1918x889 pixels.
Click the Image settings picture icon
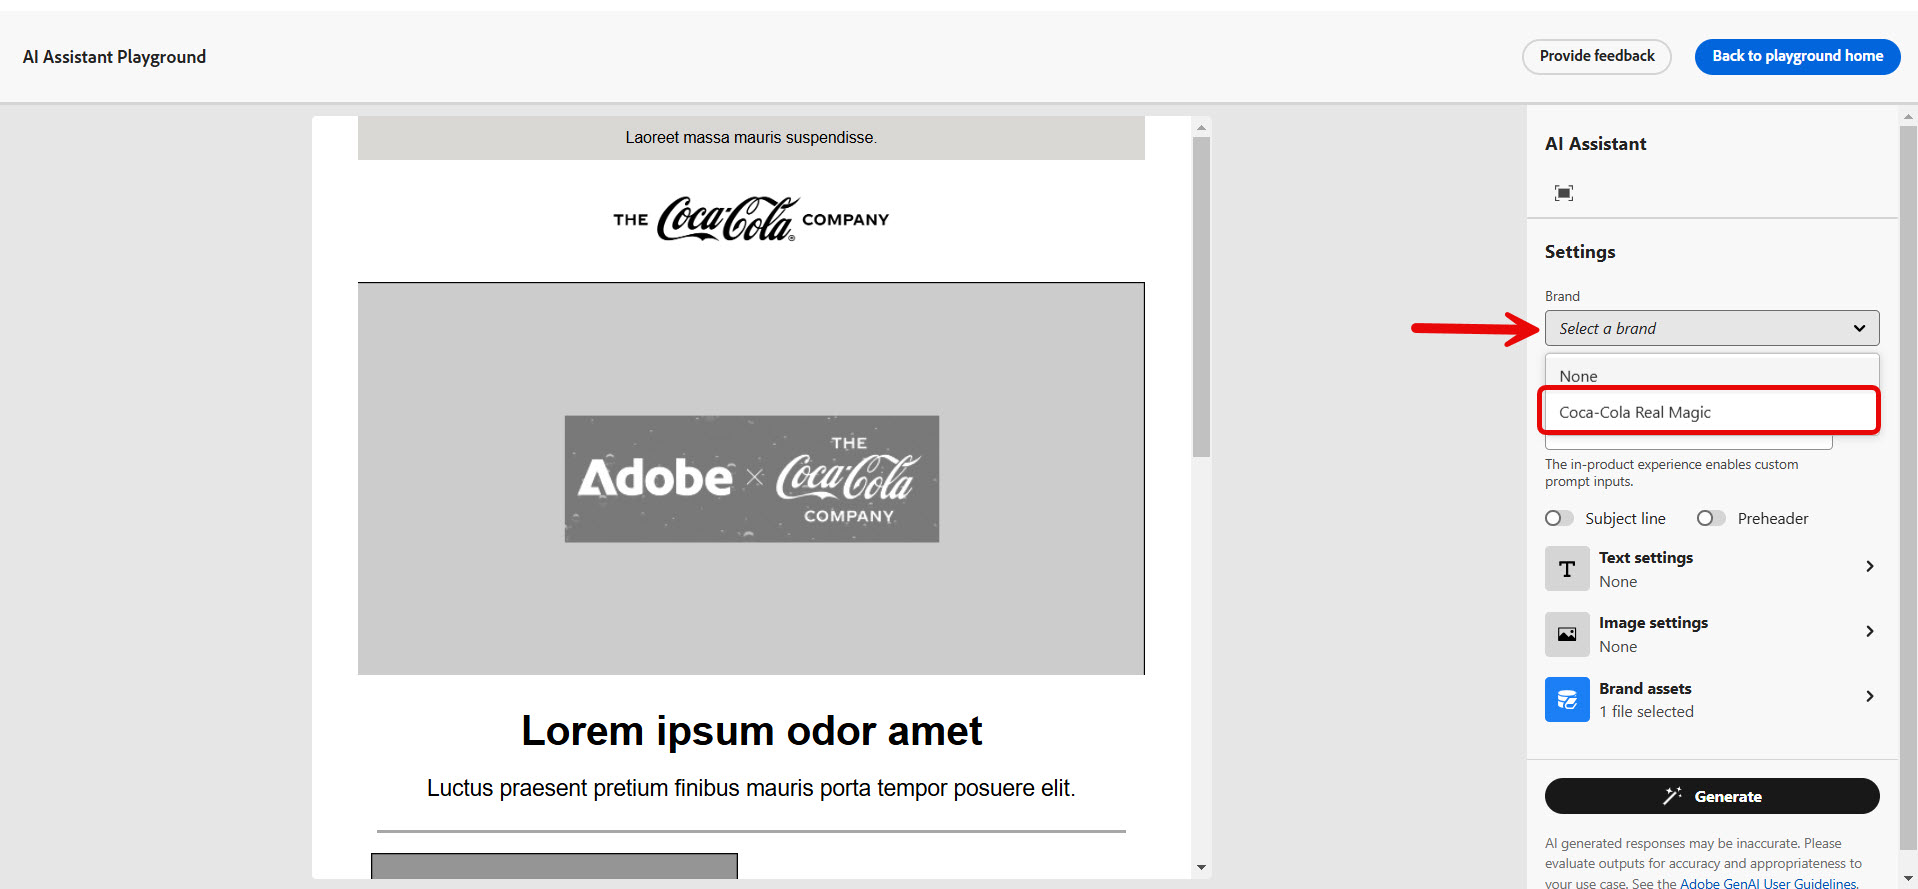click(1567, 634)
